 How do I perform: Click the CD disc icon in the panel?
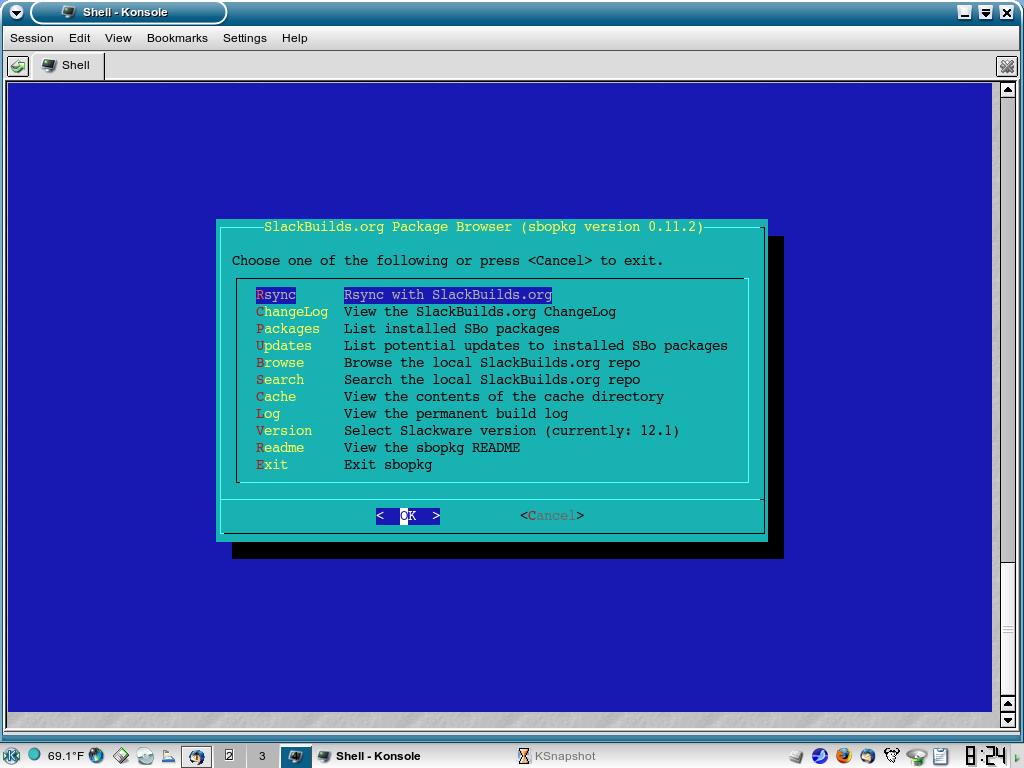(145, 756)
